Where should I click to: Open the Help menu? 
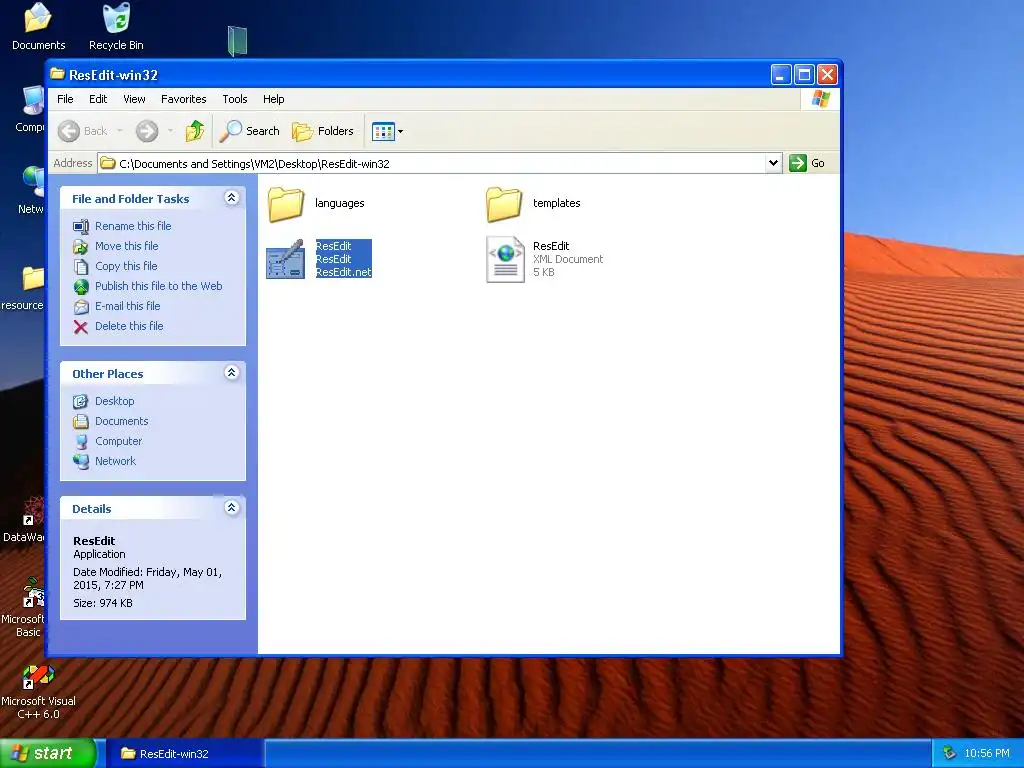(x=274, y=99)
